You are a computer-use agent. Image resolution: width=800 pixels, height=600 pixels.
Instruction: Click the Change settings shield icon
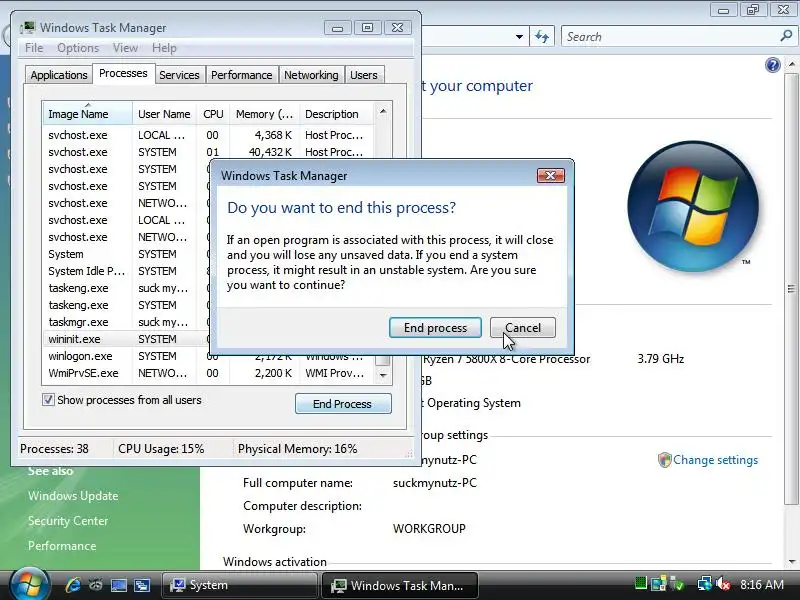[x=664, y=460]
